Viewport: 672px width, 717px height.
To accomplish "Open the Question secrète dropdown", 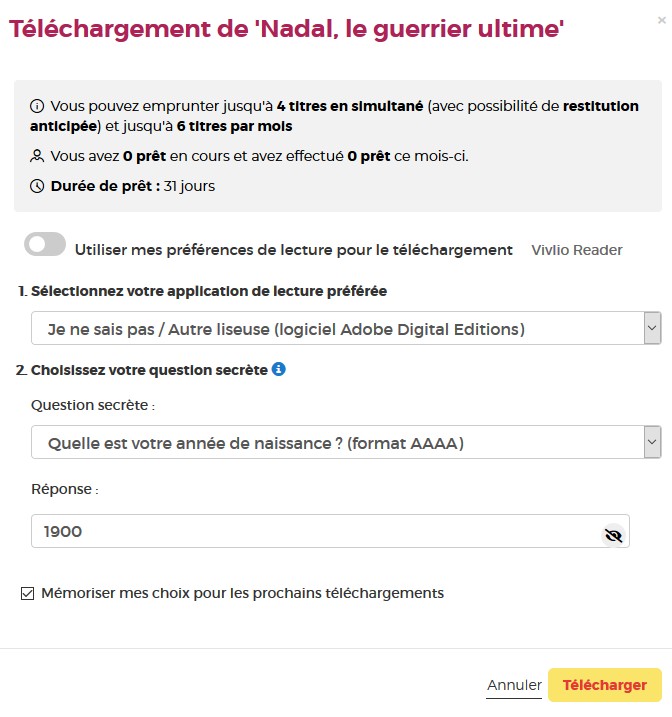I will pos(346,442).
